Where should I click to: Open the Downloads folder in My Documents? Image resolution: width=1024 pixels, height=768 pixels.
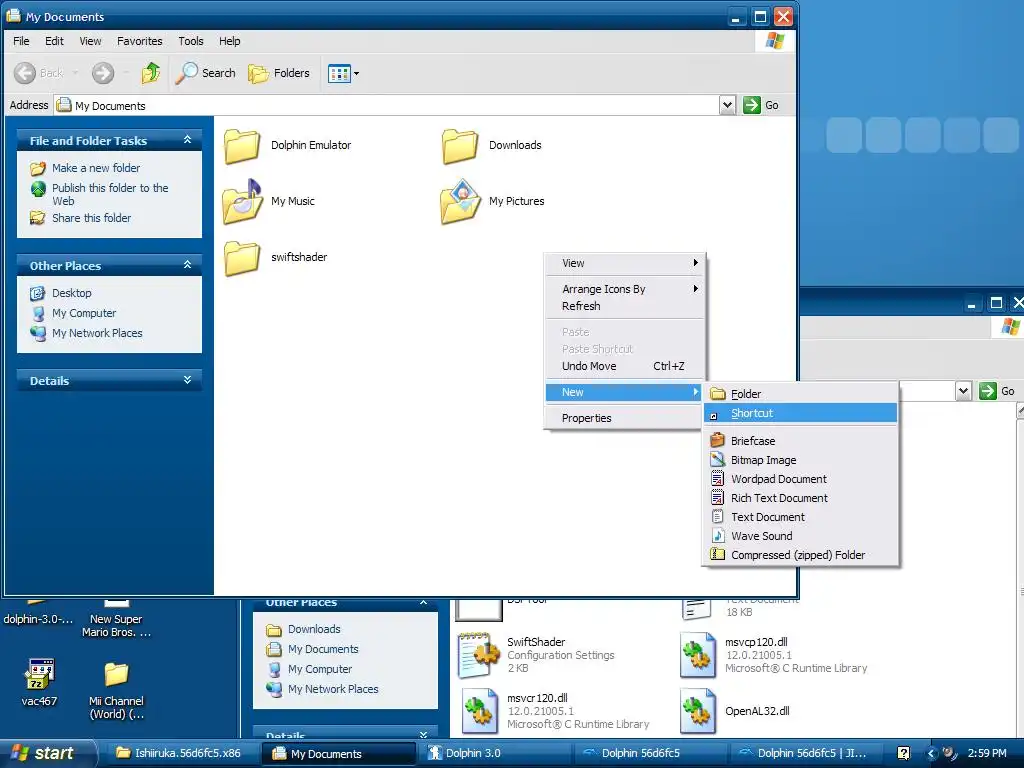(460, 146)
